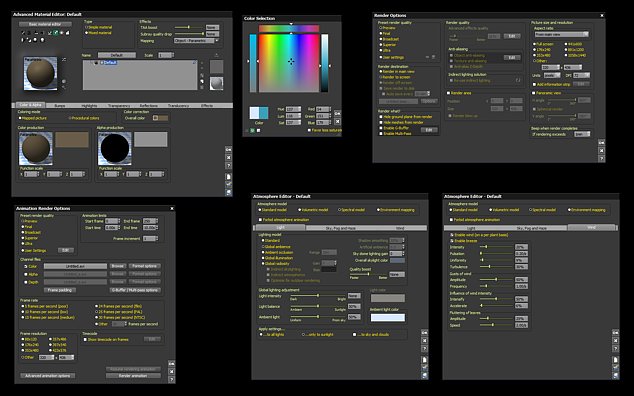This screenshot has height=396, width=634.
Task: Click the Color production sphere thumbnail
Action: click(x=36, y=148)
